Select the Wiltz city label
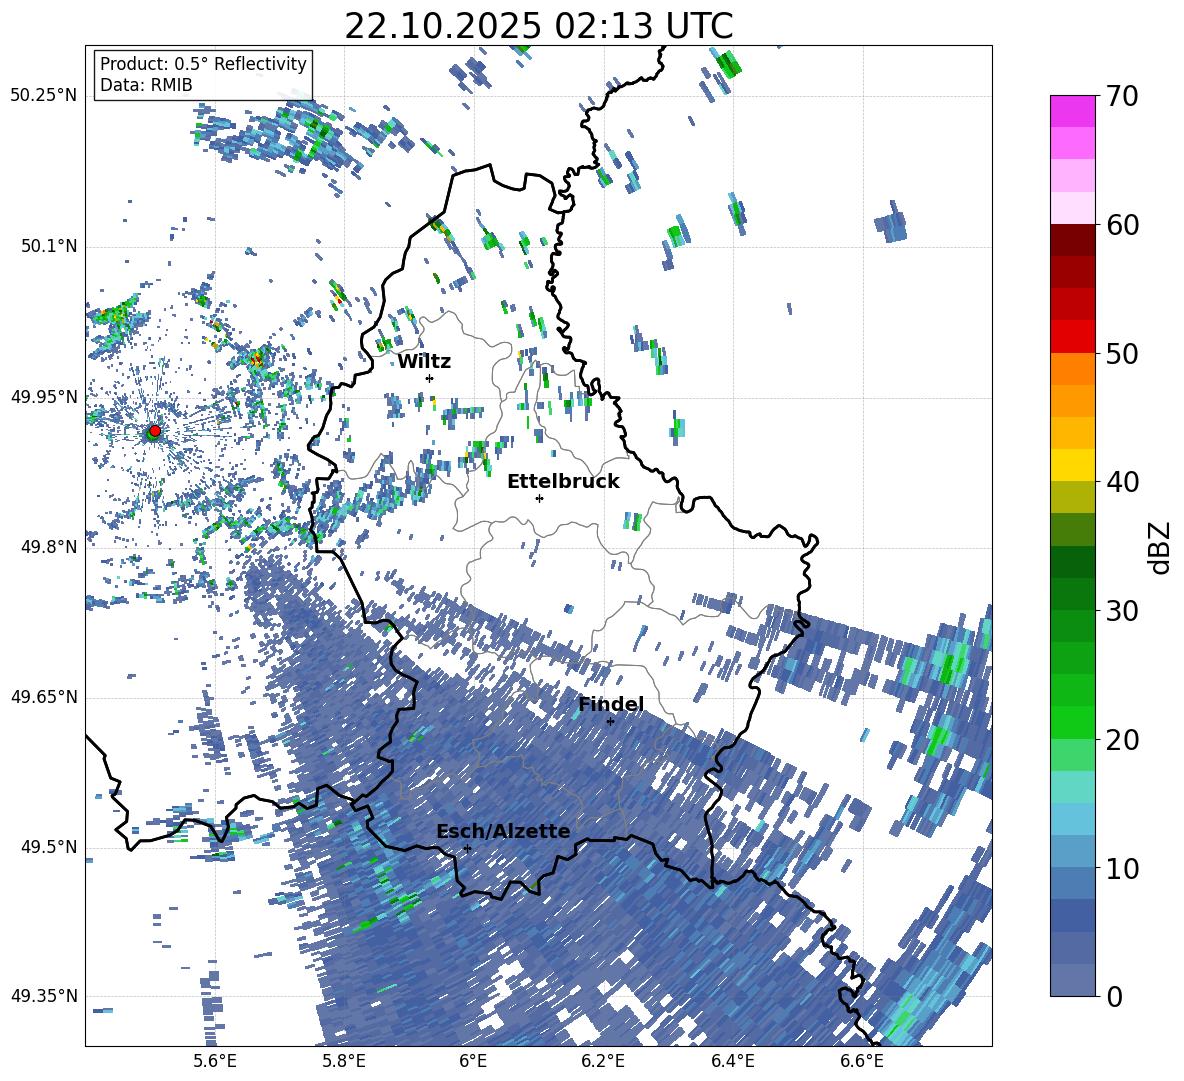1184x1081 pixels. coord(424,362)
